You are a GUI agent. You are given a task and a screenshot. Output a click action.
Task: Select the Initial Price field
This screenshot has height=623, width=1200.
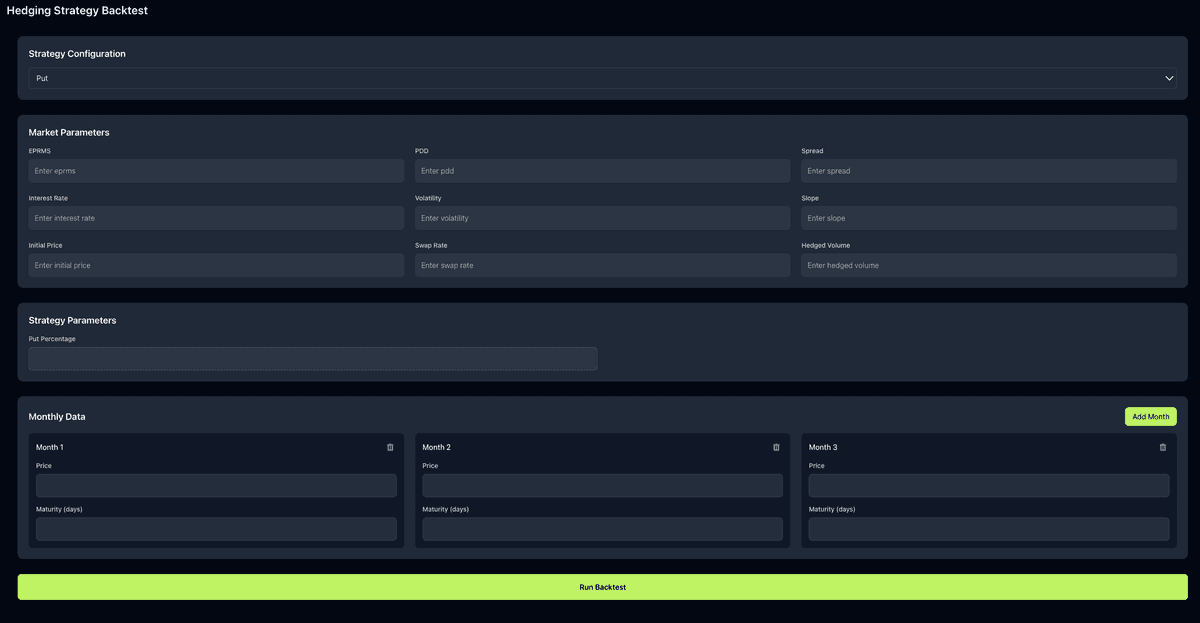point(216,265)
